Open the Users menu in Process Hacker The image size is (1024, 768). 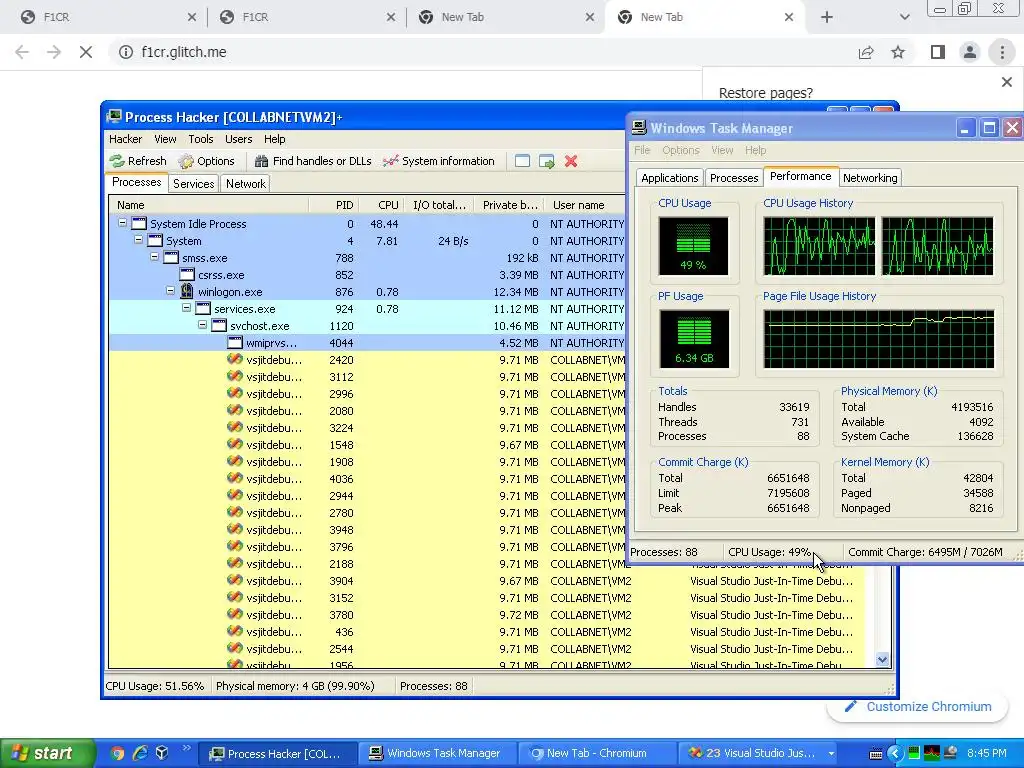pos(238,139)
